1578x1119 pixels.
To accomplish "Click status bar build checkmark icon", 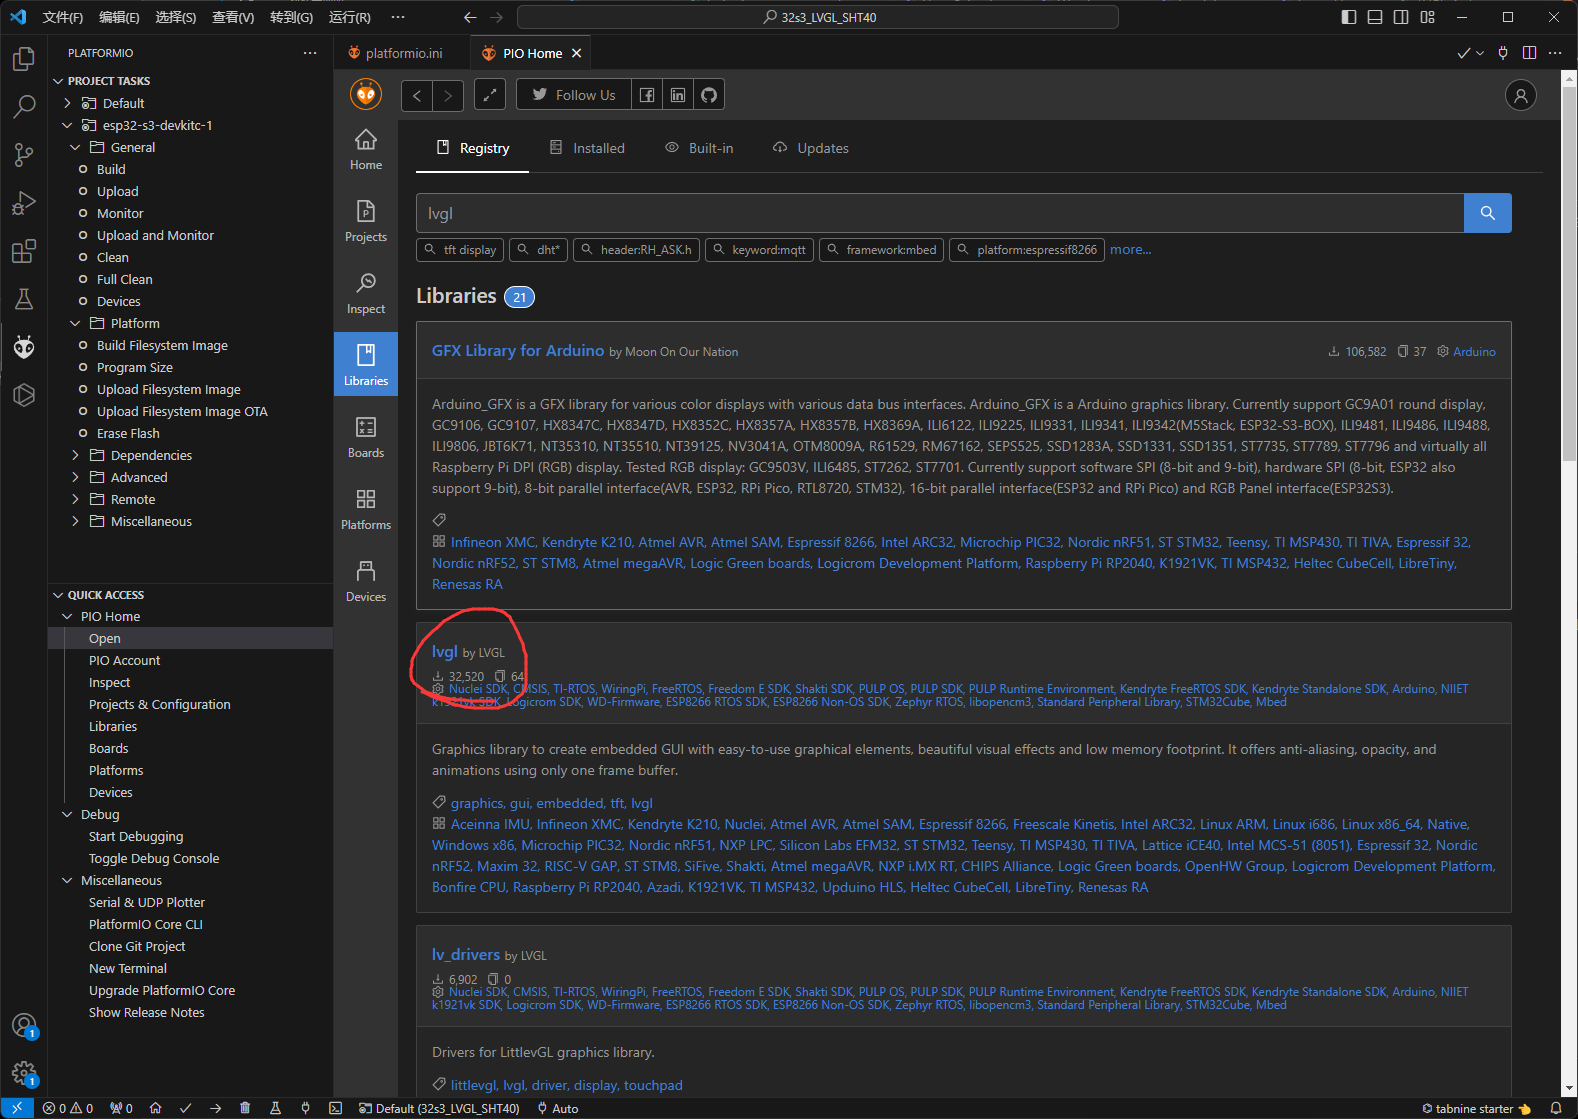I will click(185, 1108).
